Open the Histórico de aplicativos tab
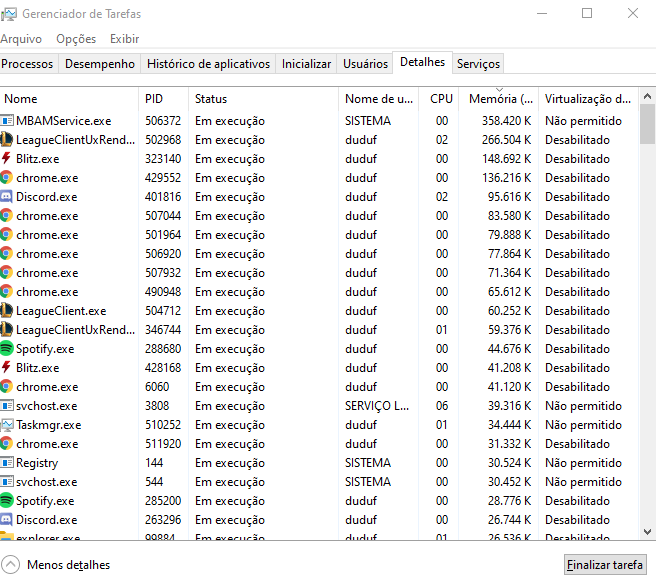The width and height of the screenshot is (656, 587). (208, 64)
